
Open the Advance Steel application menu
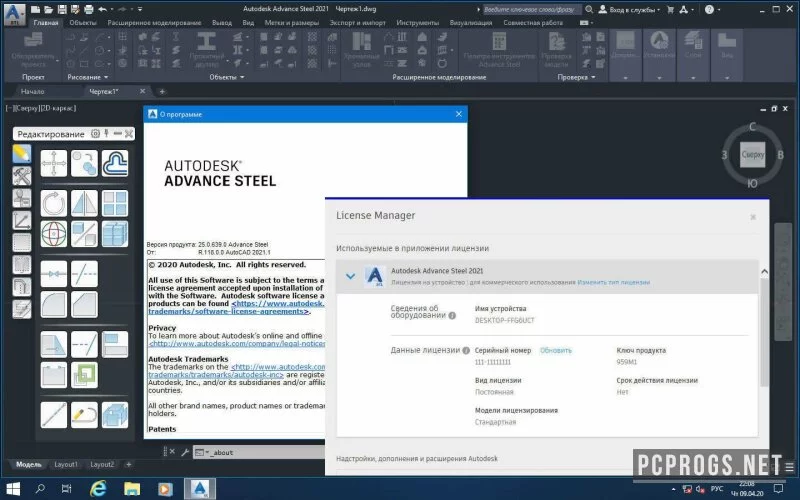(x=14, y=13)
